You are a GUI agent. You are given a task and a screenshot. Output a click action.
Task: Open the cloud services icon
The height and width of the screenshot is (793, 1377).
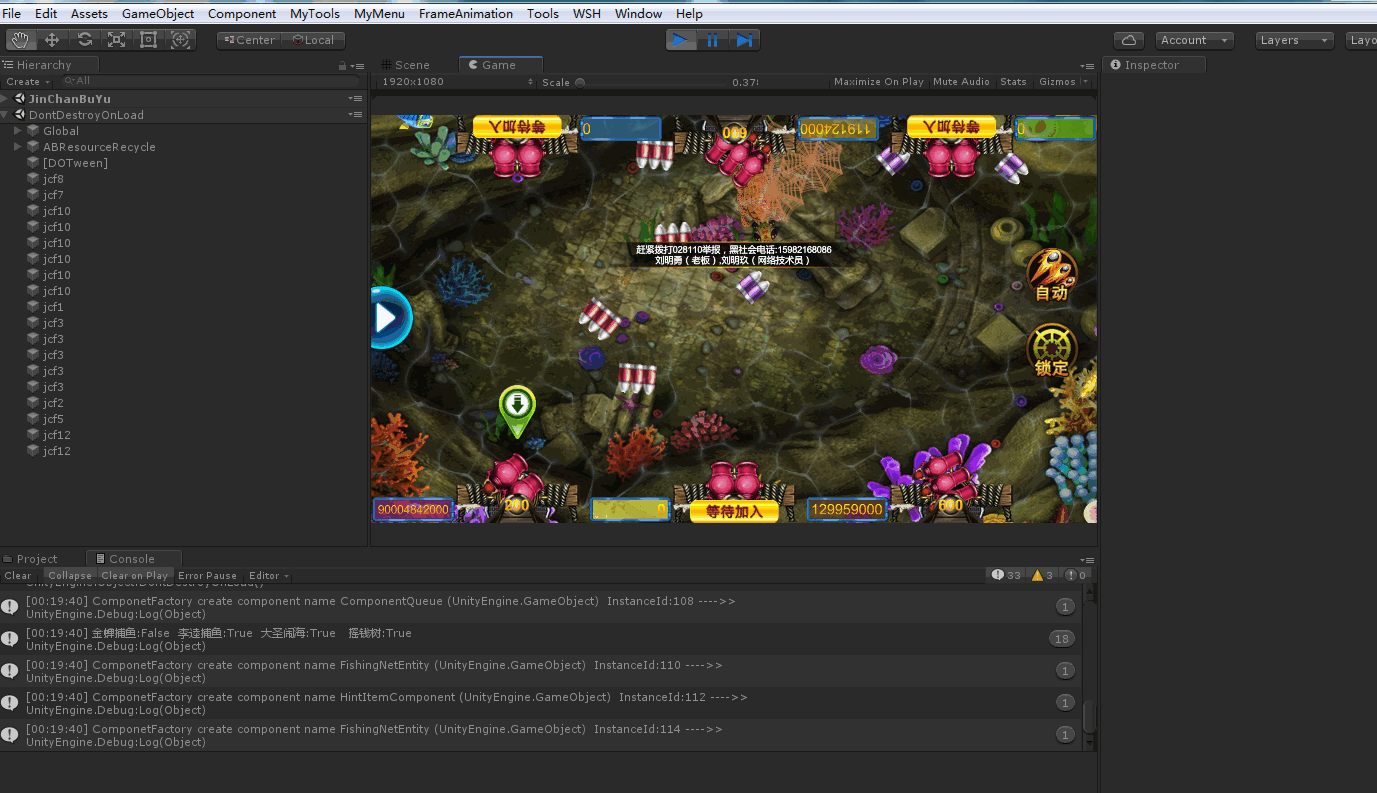pyautogui.click(x=1129, y=40)
